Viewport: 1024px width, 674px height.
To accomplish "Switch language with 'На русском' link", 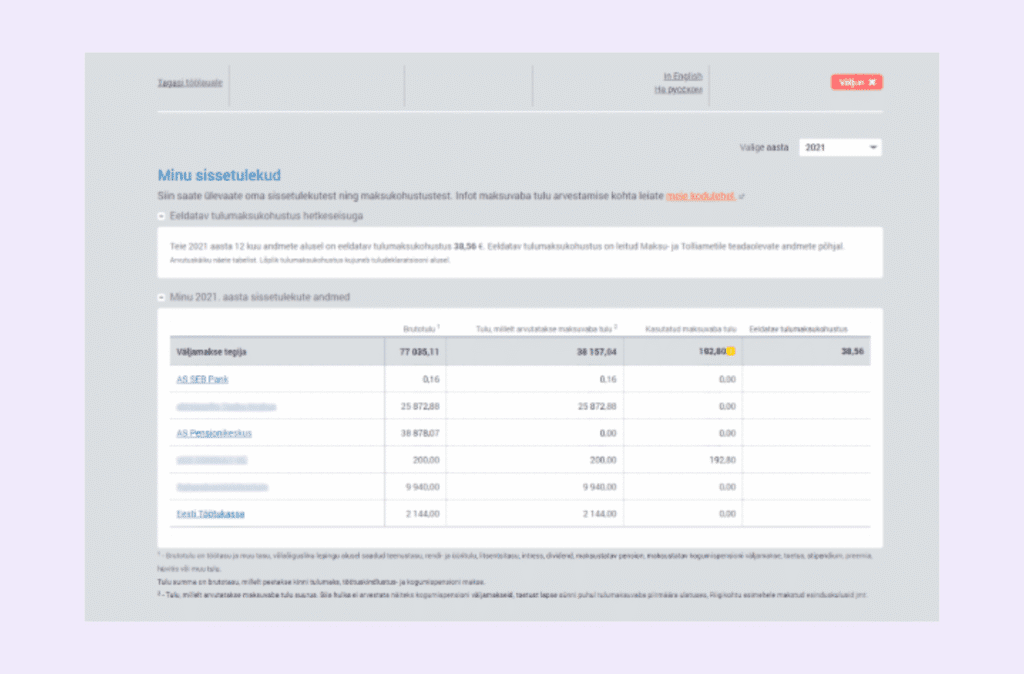I will point(678,89).
